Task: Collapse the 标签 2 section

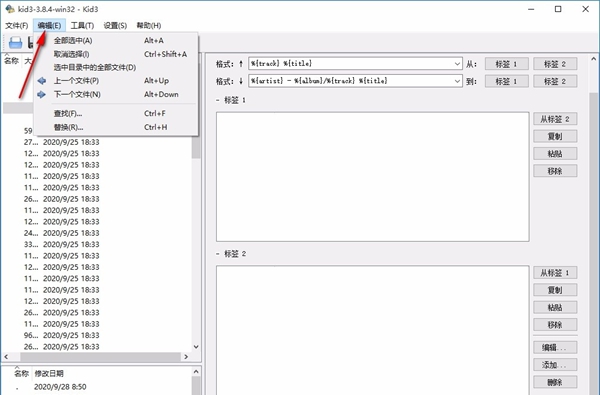Action: click(x=218, y=254)
